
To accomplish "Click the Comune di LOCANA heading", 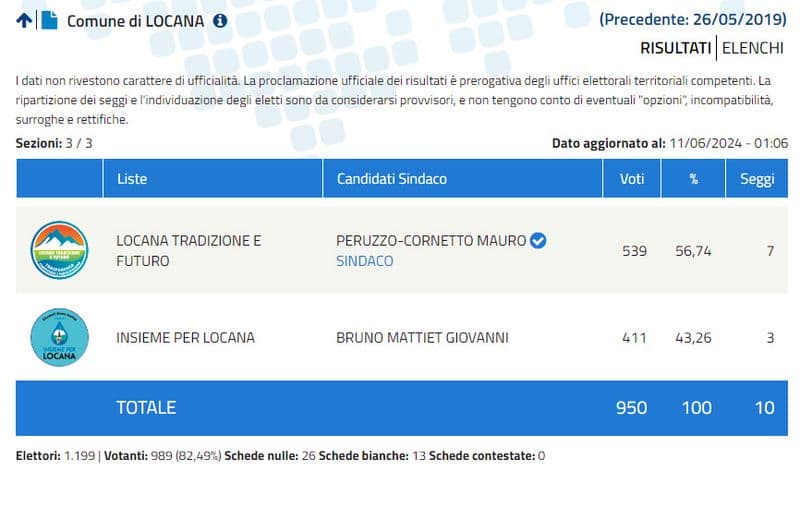I will pos(135,21).
